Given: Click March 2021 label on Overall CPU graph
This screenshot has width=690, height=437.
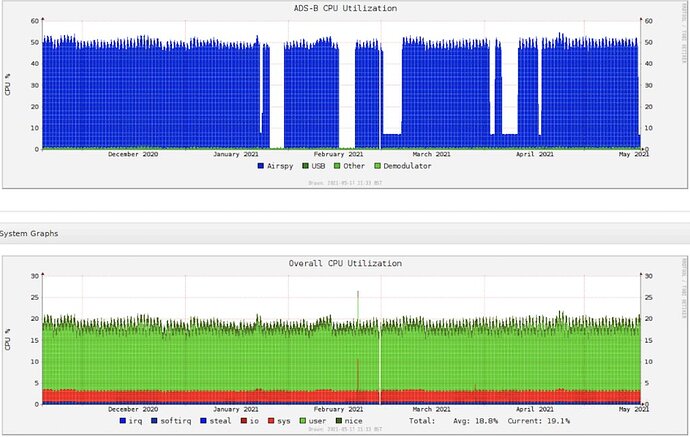Looking at the screenshot, I should (431, 409).
